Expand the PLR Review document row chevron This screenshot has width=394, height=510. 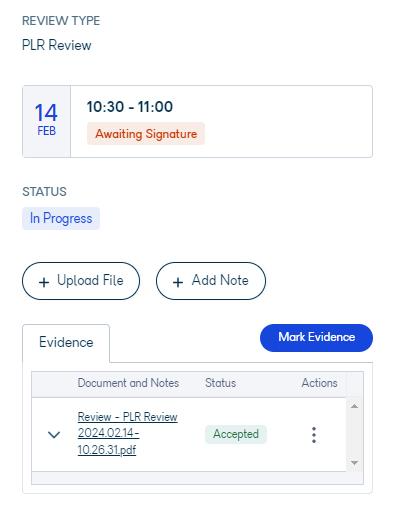[54, 434]
